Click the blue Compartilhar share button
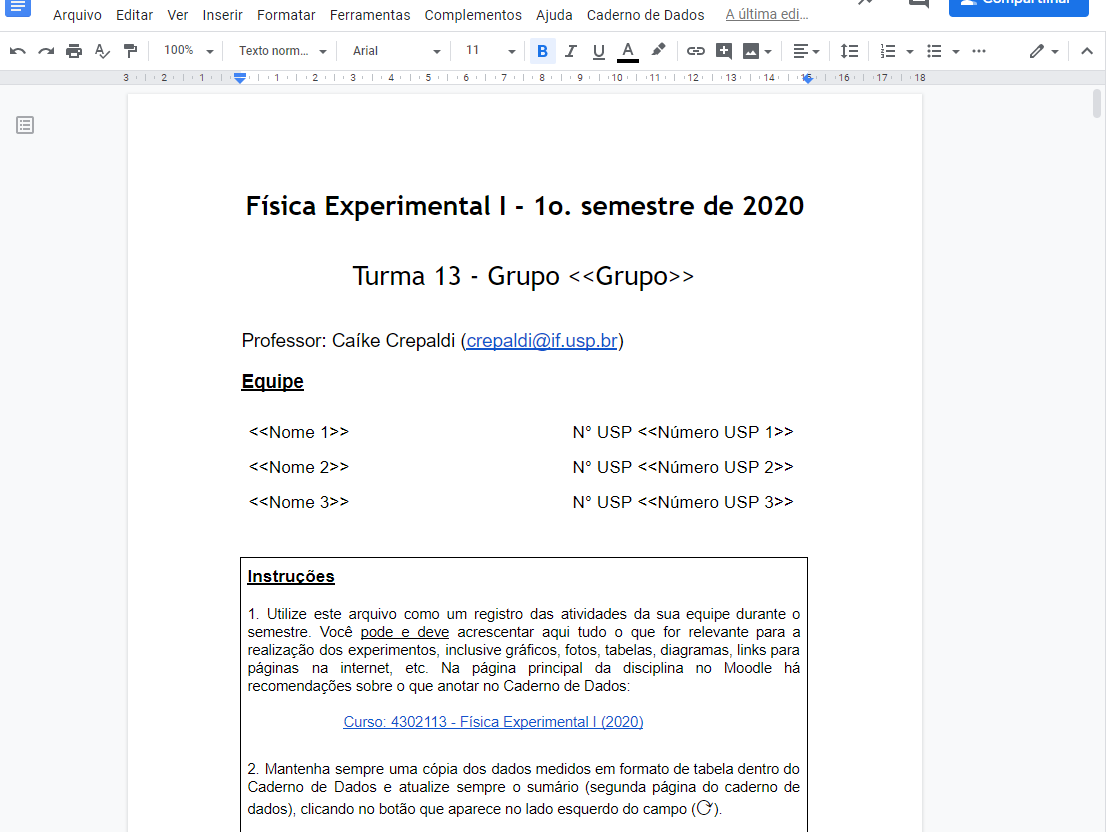 pos(1019,6)
